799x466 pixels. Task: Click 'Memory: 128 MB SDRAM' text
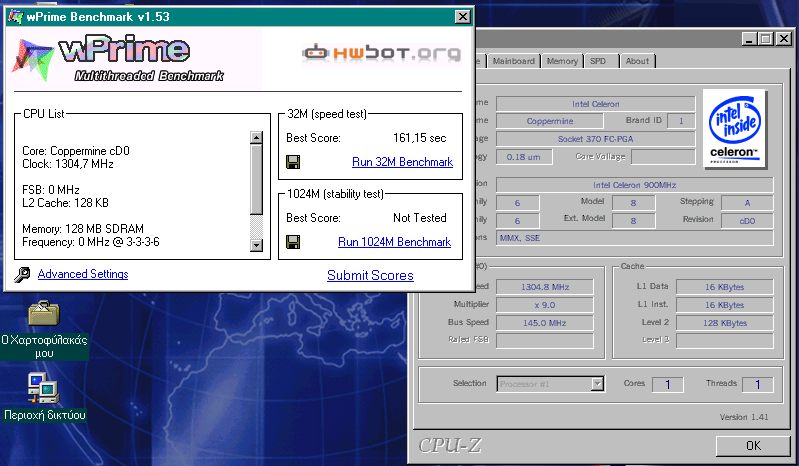83,229
